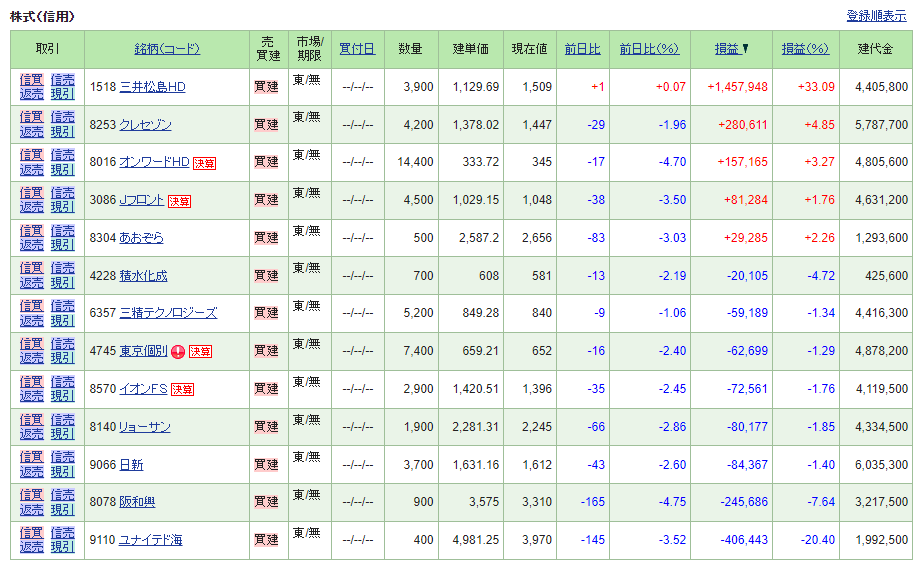
Task: Click 信買 in the あおぞら row
Action: click(31, 231)
